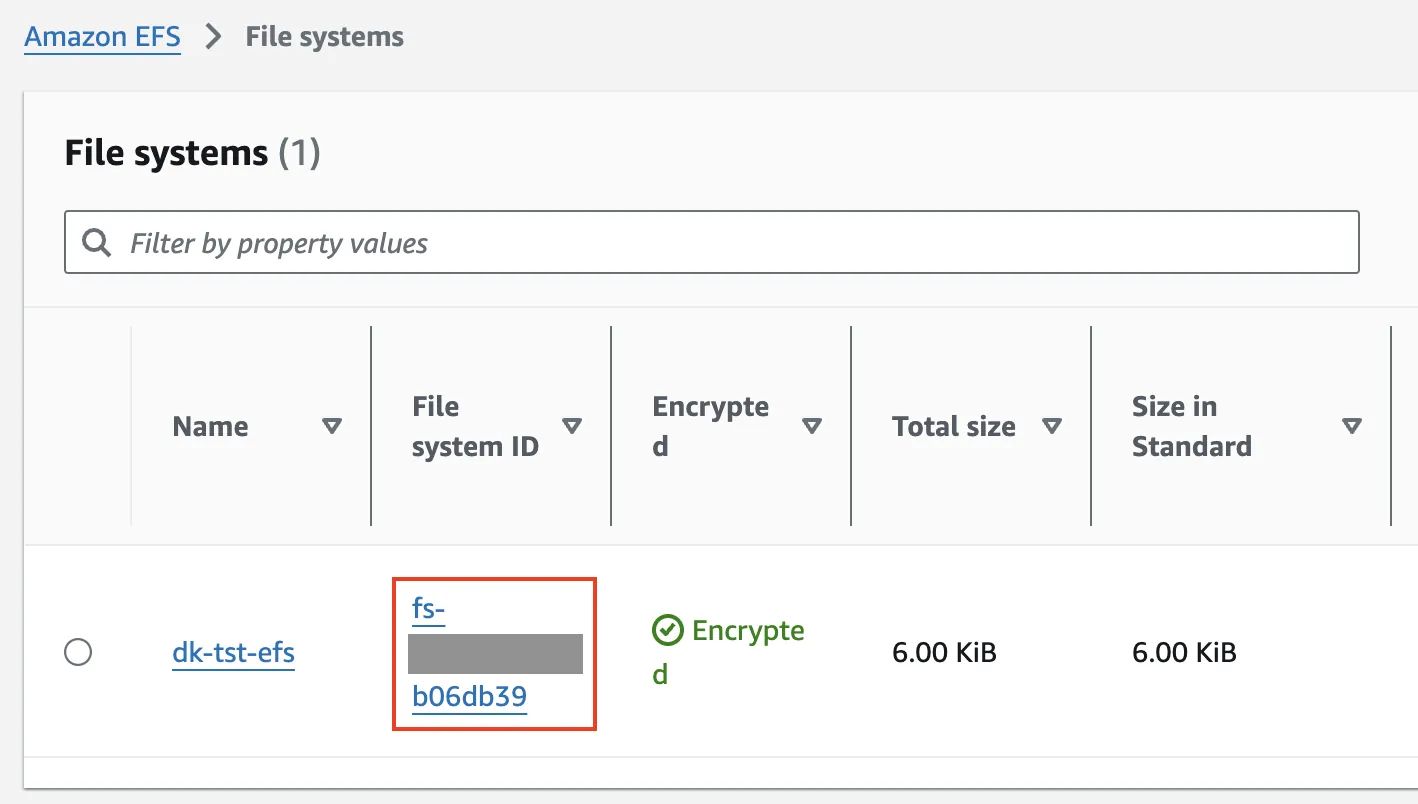
Task: Select the dk-tst-efs radio button
Action: coord(78,653)
